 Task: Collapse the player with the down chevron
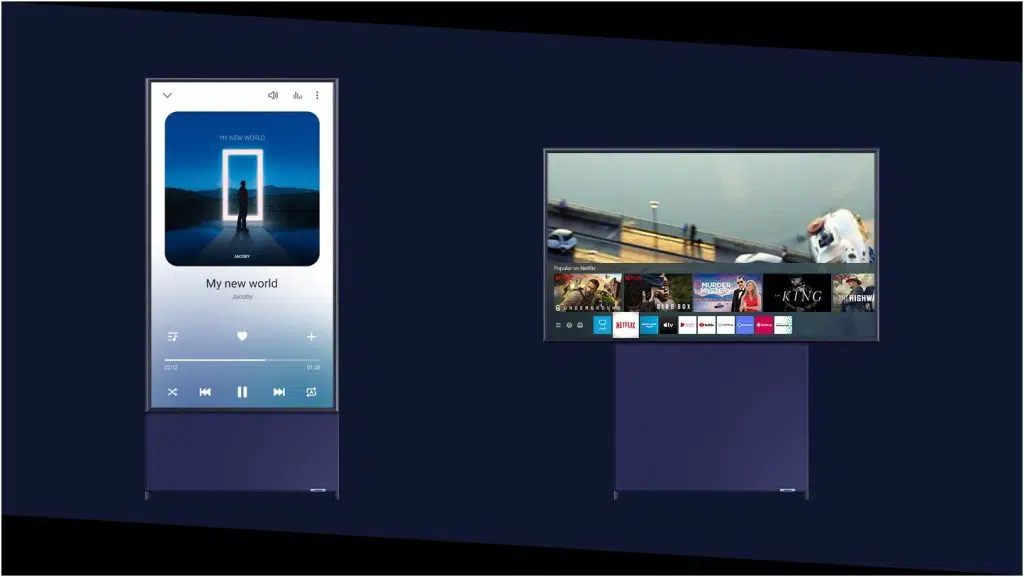click(x=166, y=94)
